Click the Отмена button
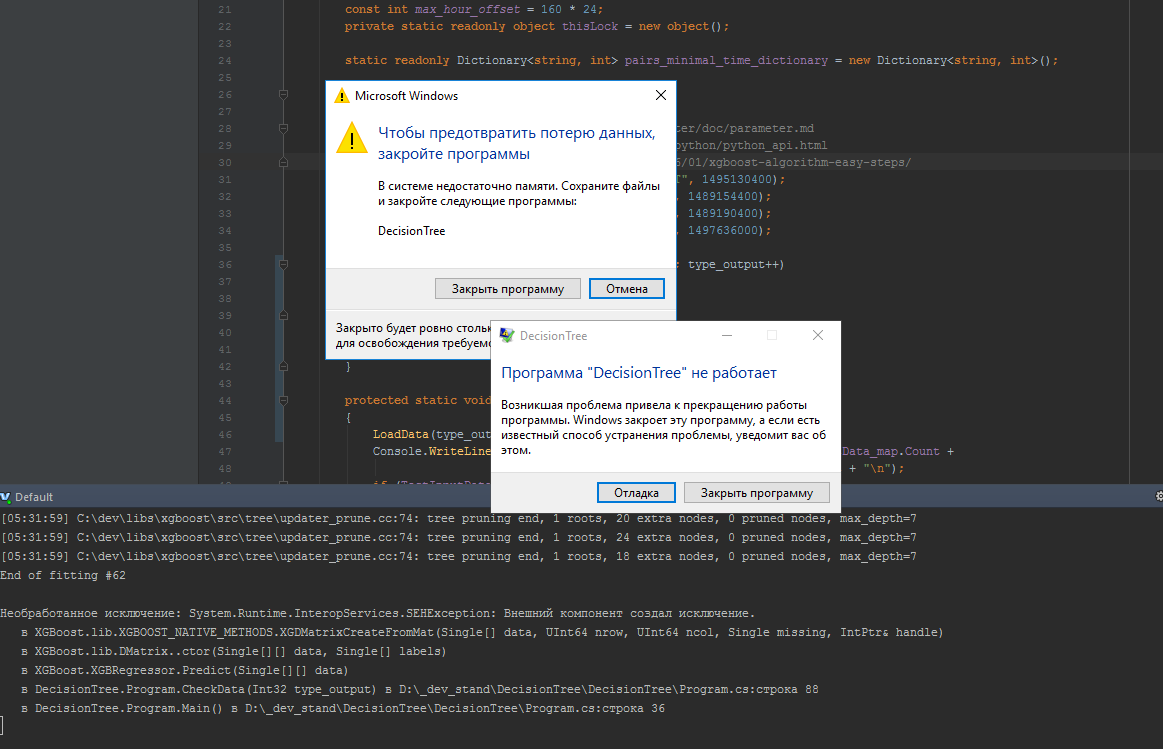Screen dimensions: 1163x749 click(x=627, y=288)
